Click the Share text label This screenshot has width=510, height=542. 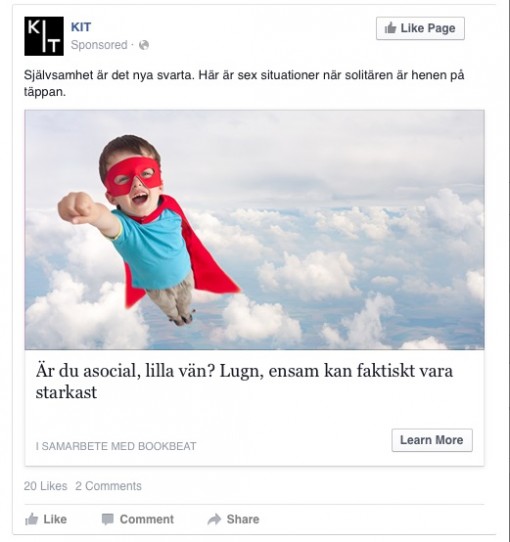click(243, 519)
